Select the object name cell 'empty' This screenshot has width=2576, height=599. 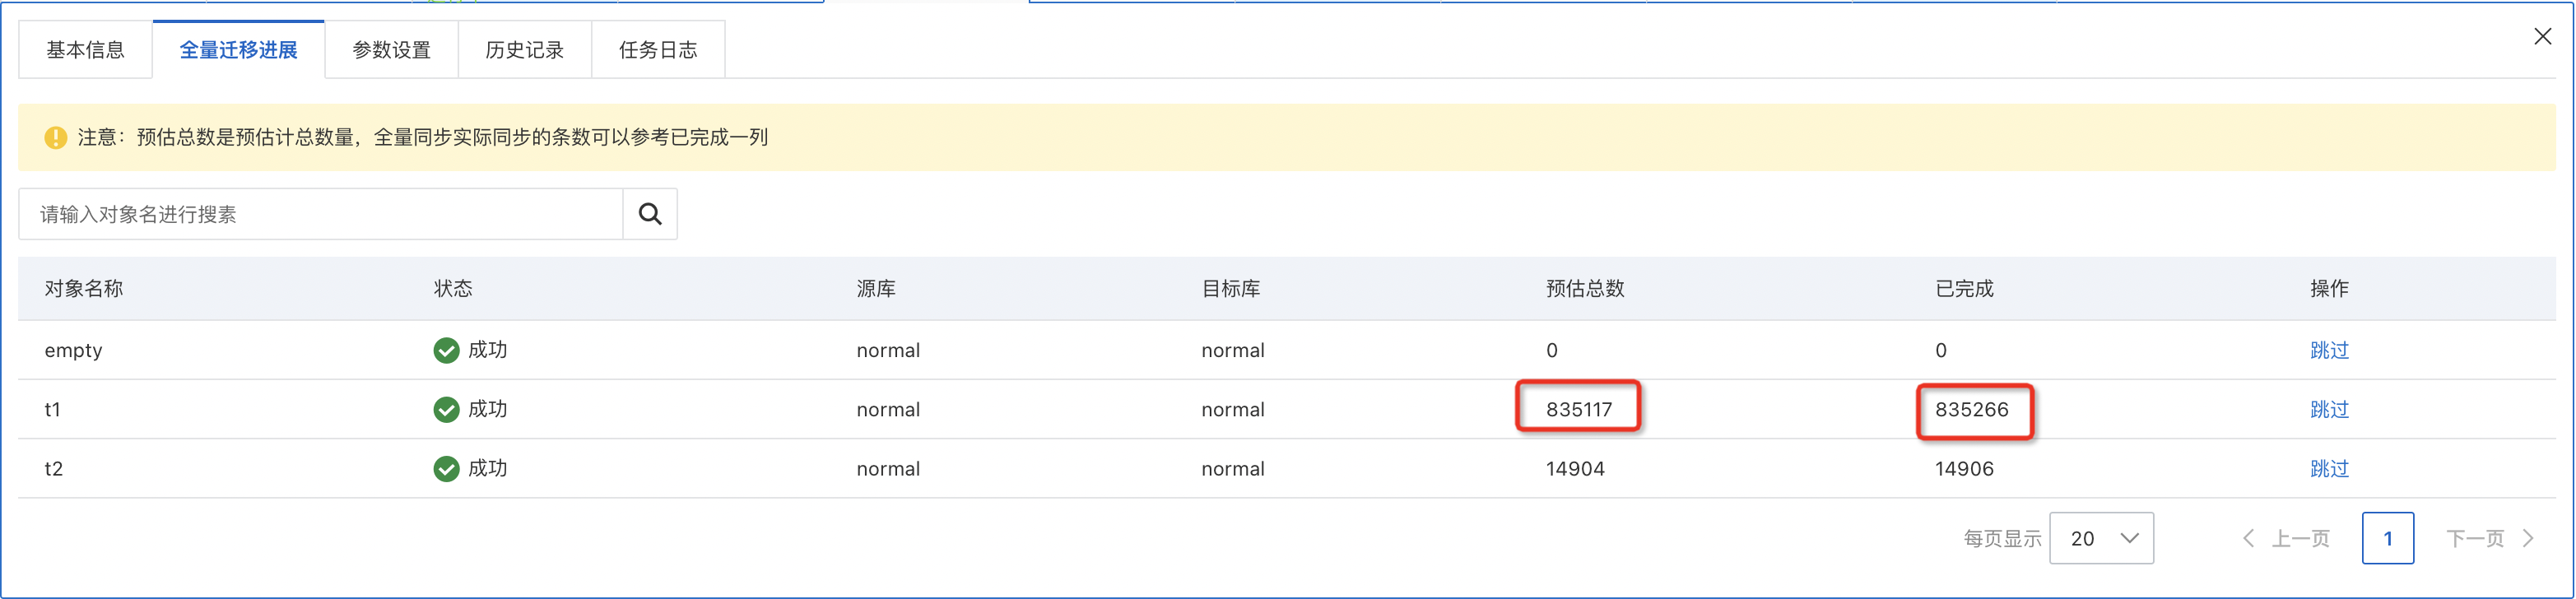pos(74,351)
